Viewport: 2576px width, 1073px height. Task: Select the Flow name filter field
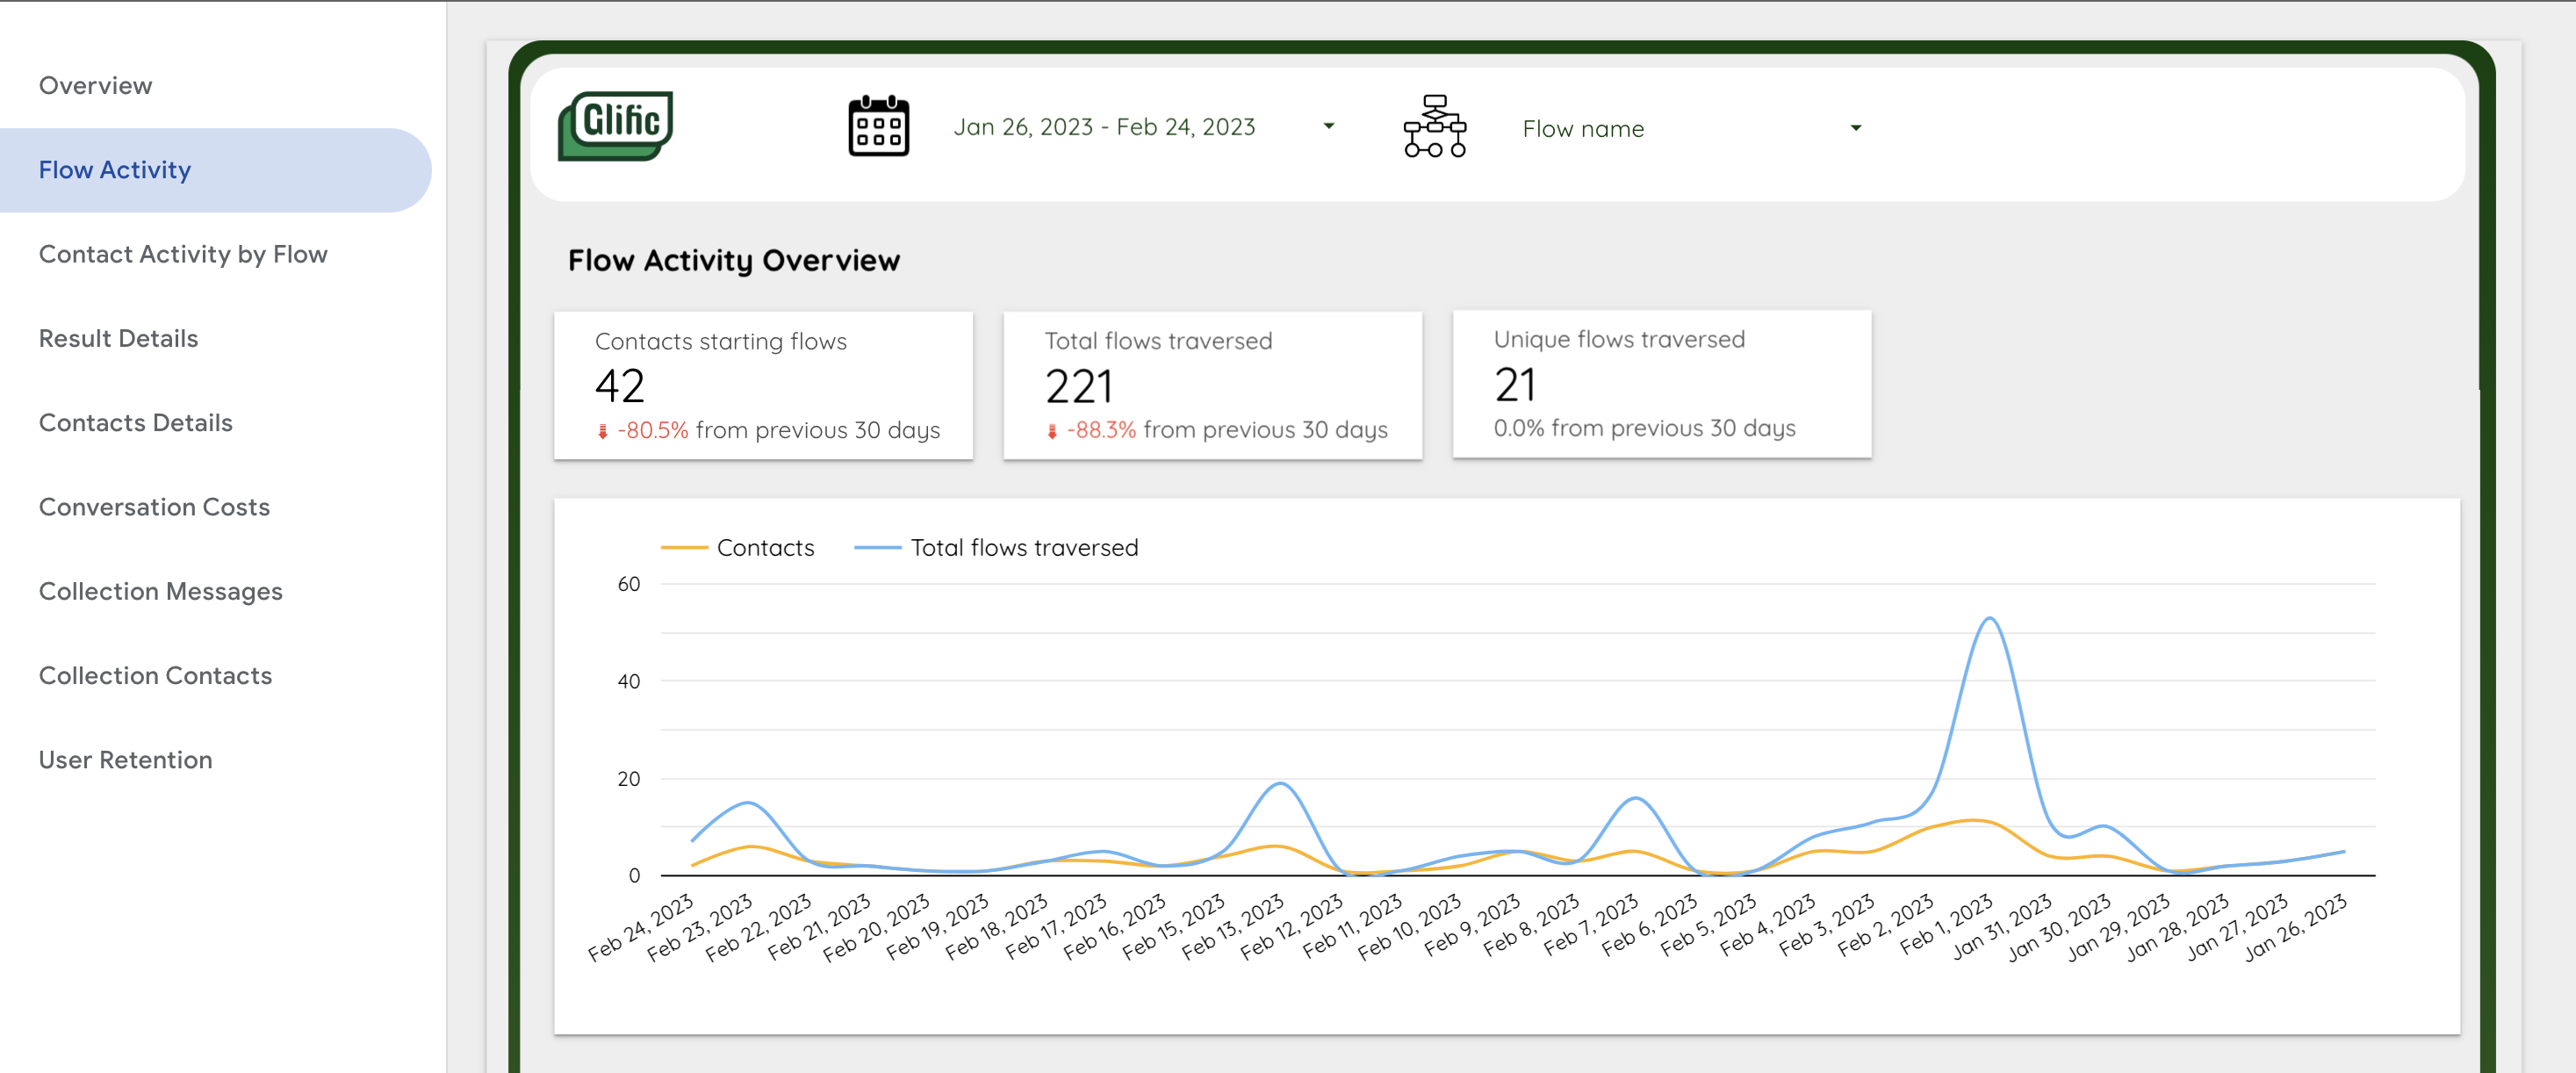pyautogui.click(x=1691, y=128)
